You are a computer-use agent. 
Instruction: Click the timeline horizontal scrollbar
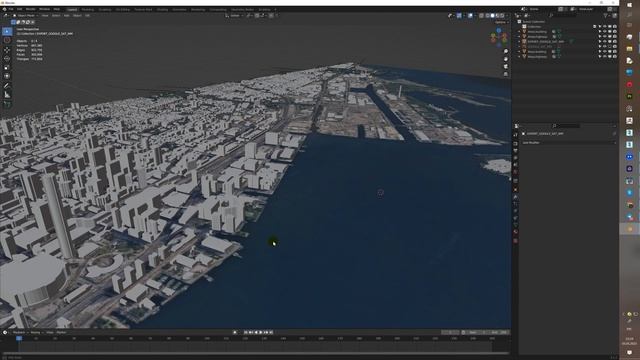pyautogui.click(x=255, y=353)
